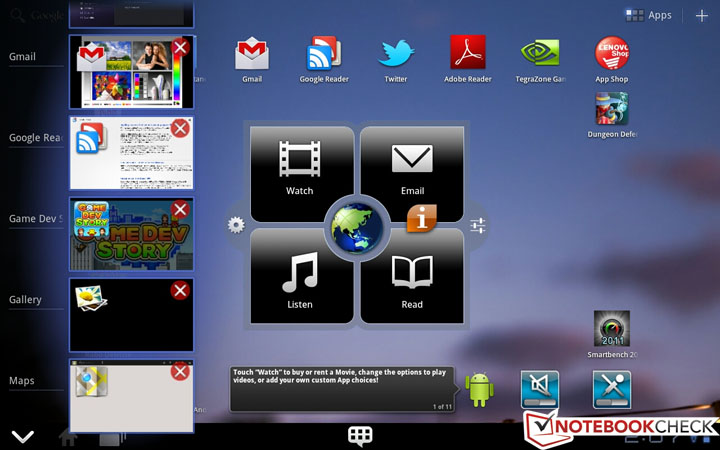
Task: Switch to Game Dev Story thumbnail
Action: pyautogui.click(x=131, y=234)
